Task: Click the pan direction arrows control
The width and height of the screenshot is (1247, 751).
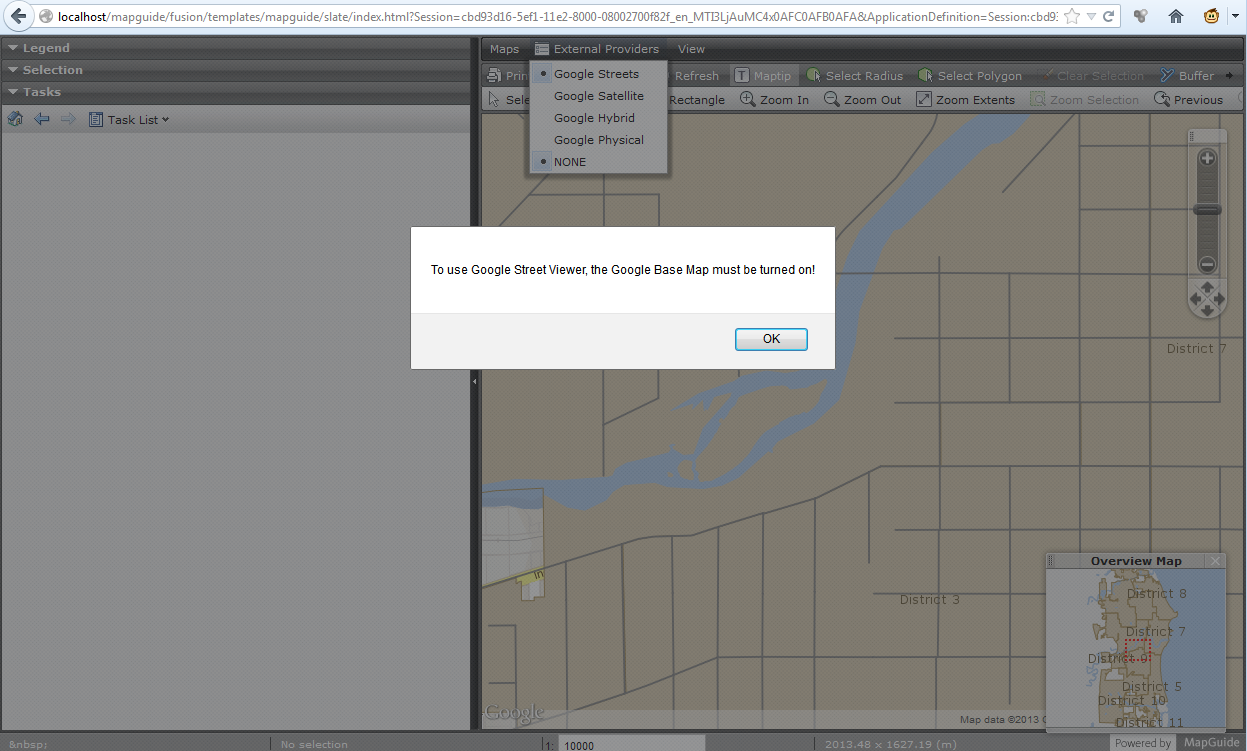Action: point(1207,299)
